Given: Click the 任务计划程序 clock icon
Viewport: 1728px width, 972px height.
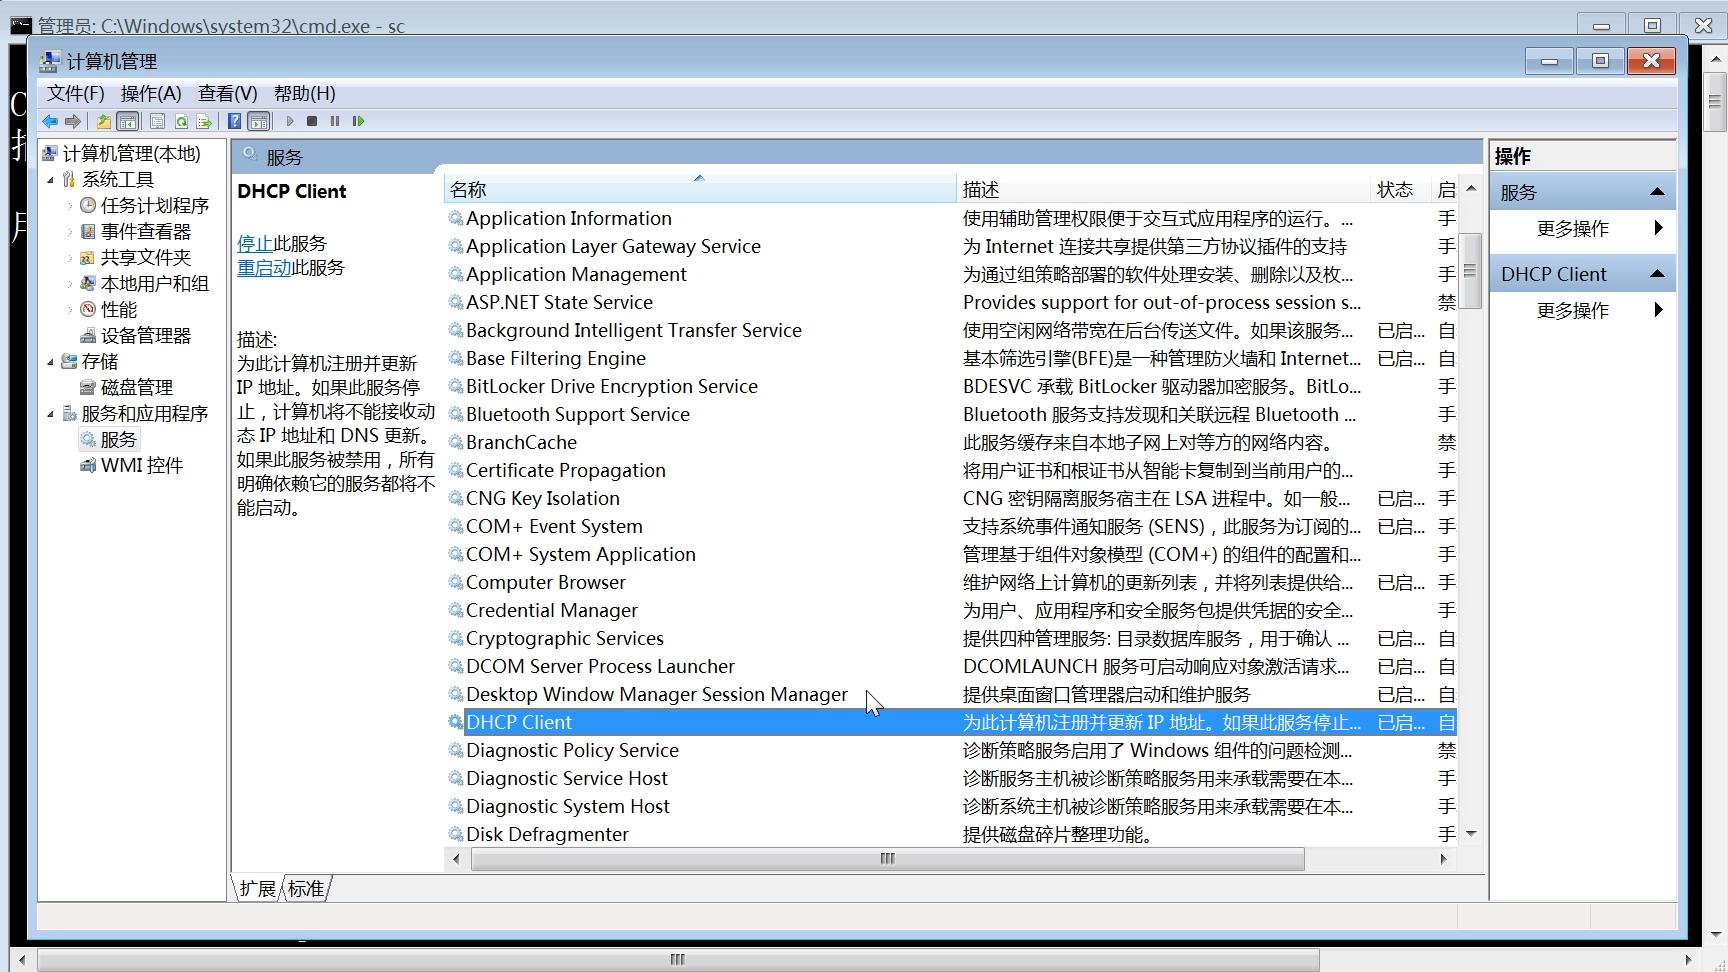Looking at the screenshot, I should tap(88, 205).
